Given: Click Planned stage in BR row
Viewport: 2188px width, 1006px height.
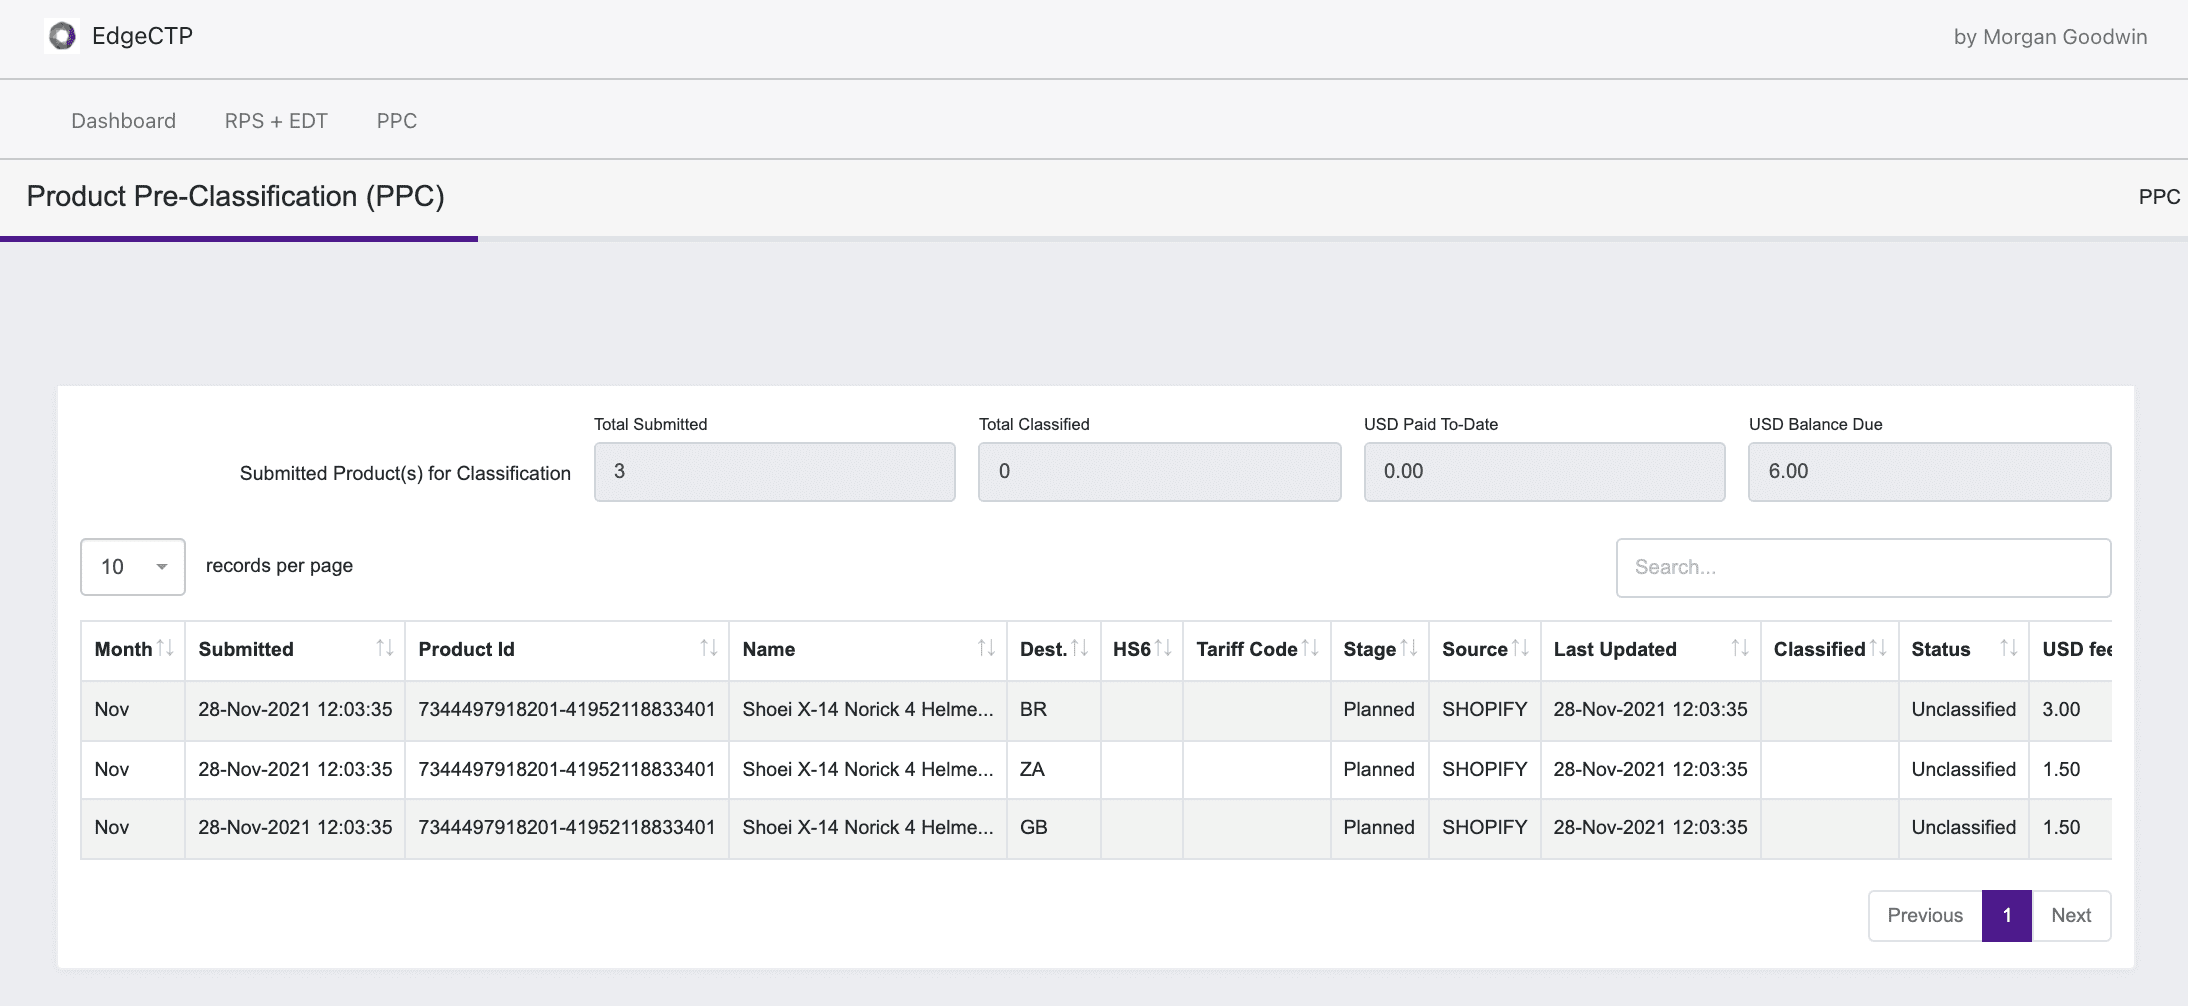Looking at the screenshot, I should pyautogui.click(x=1379, y=709).
